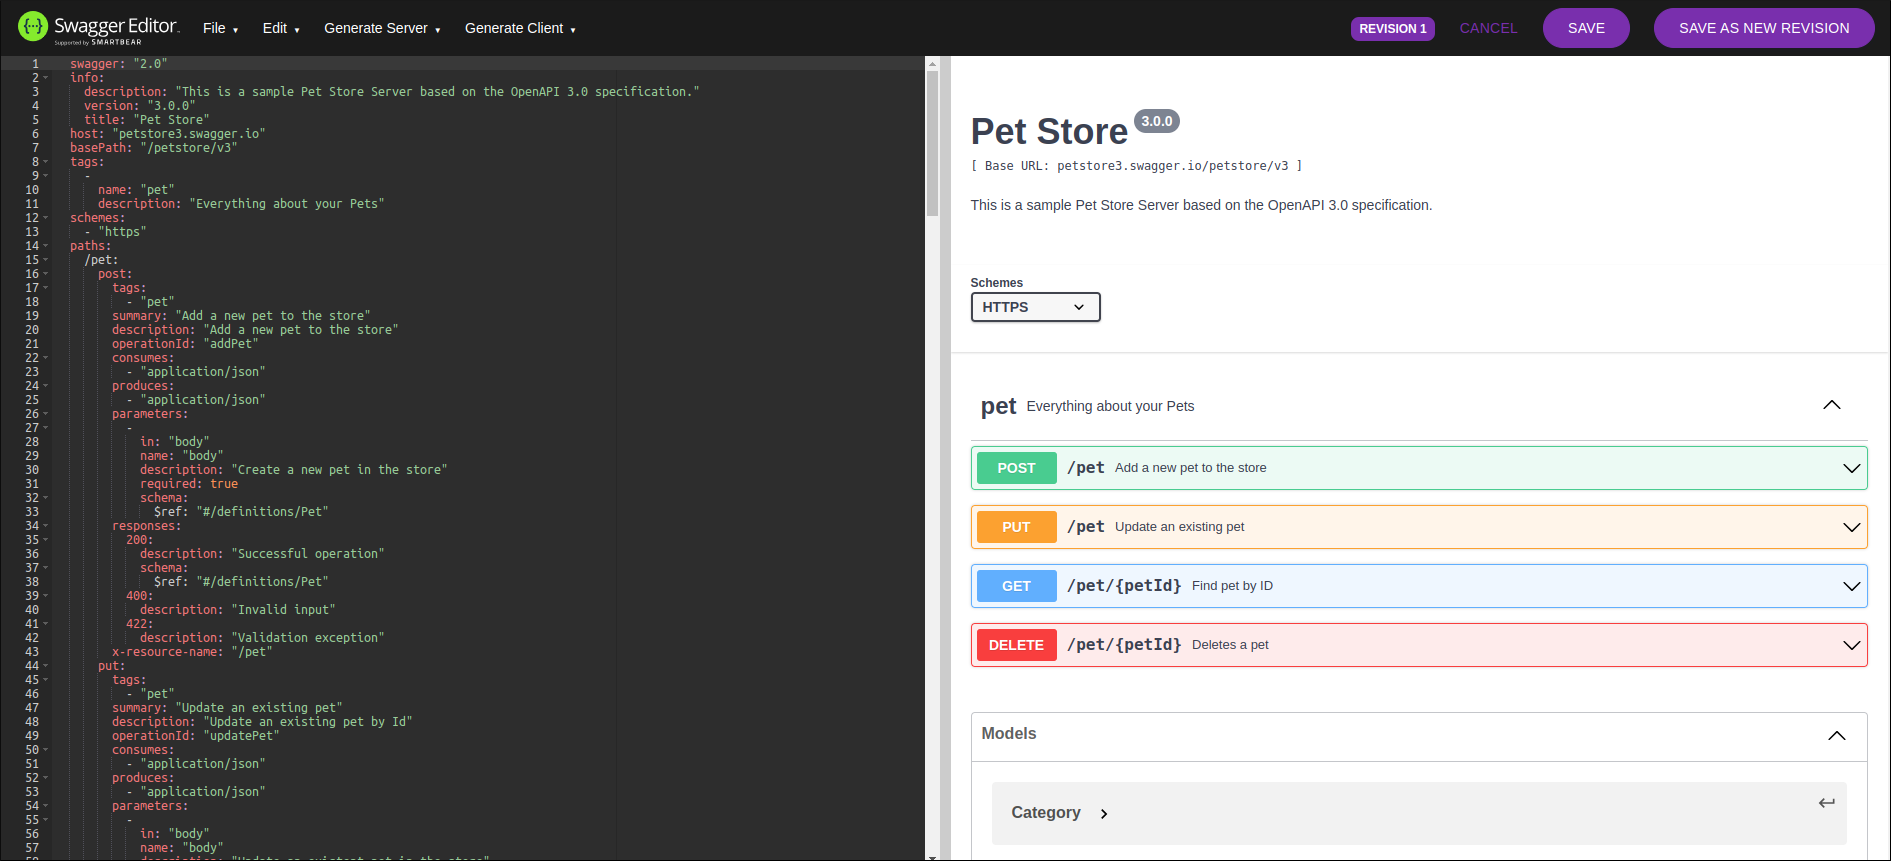Fold the post block at line 16
The image size is (1891, 861).
[x=46, y=274]
